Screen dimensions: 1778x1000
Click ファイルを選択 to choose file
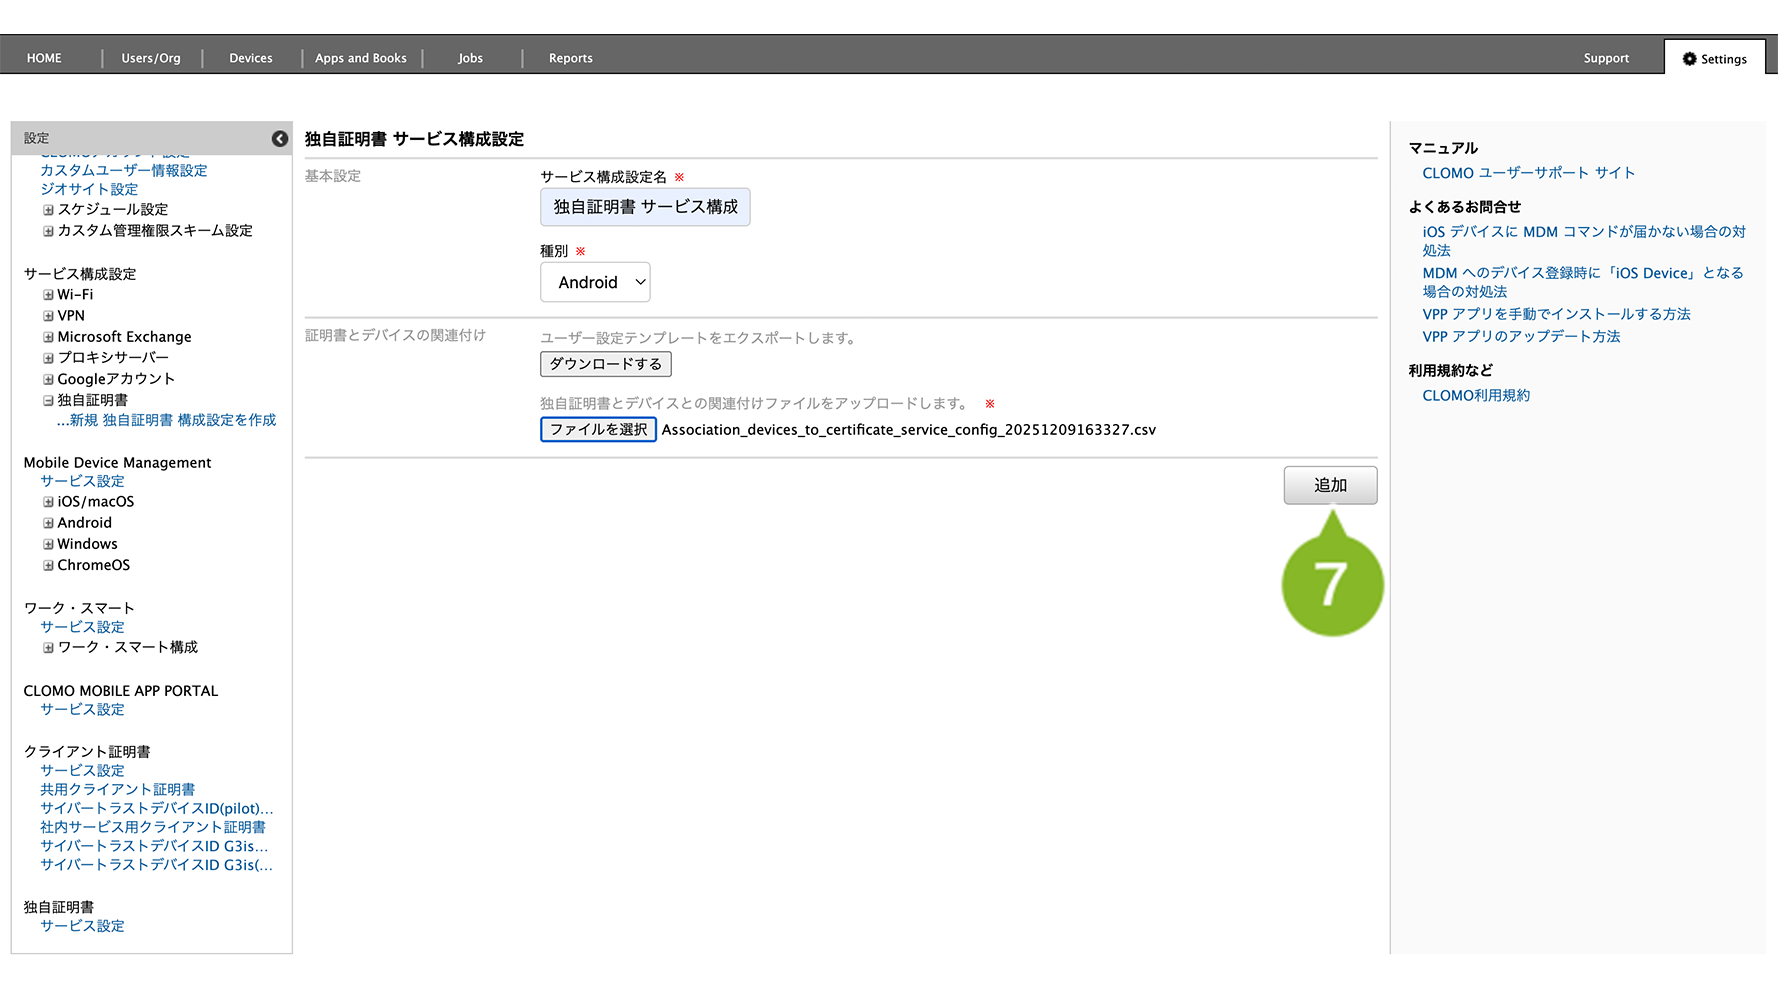click(598, 430)
